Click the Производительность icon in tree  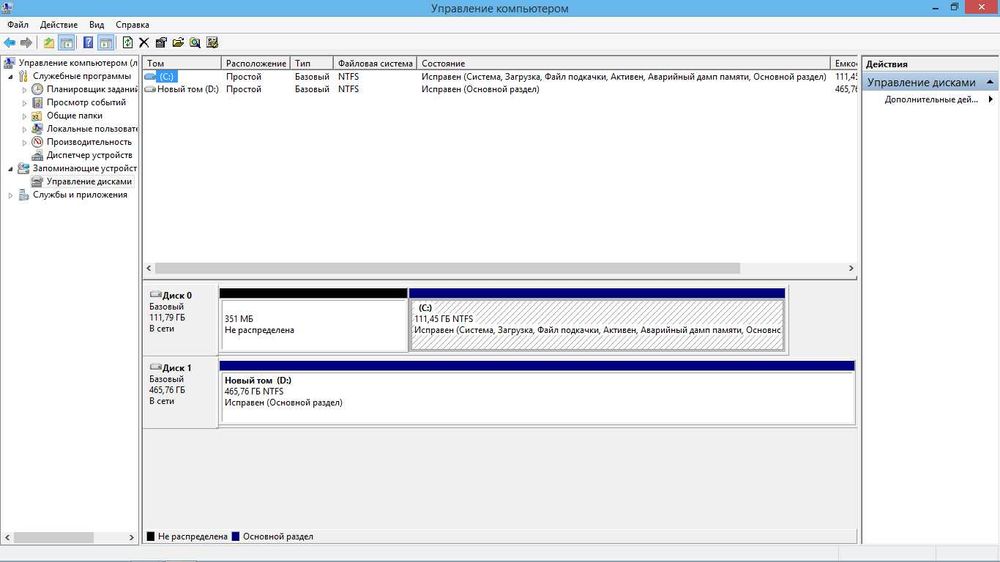click(x=38, y=142)
